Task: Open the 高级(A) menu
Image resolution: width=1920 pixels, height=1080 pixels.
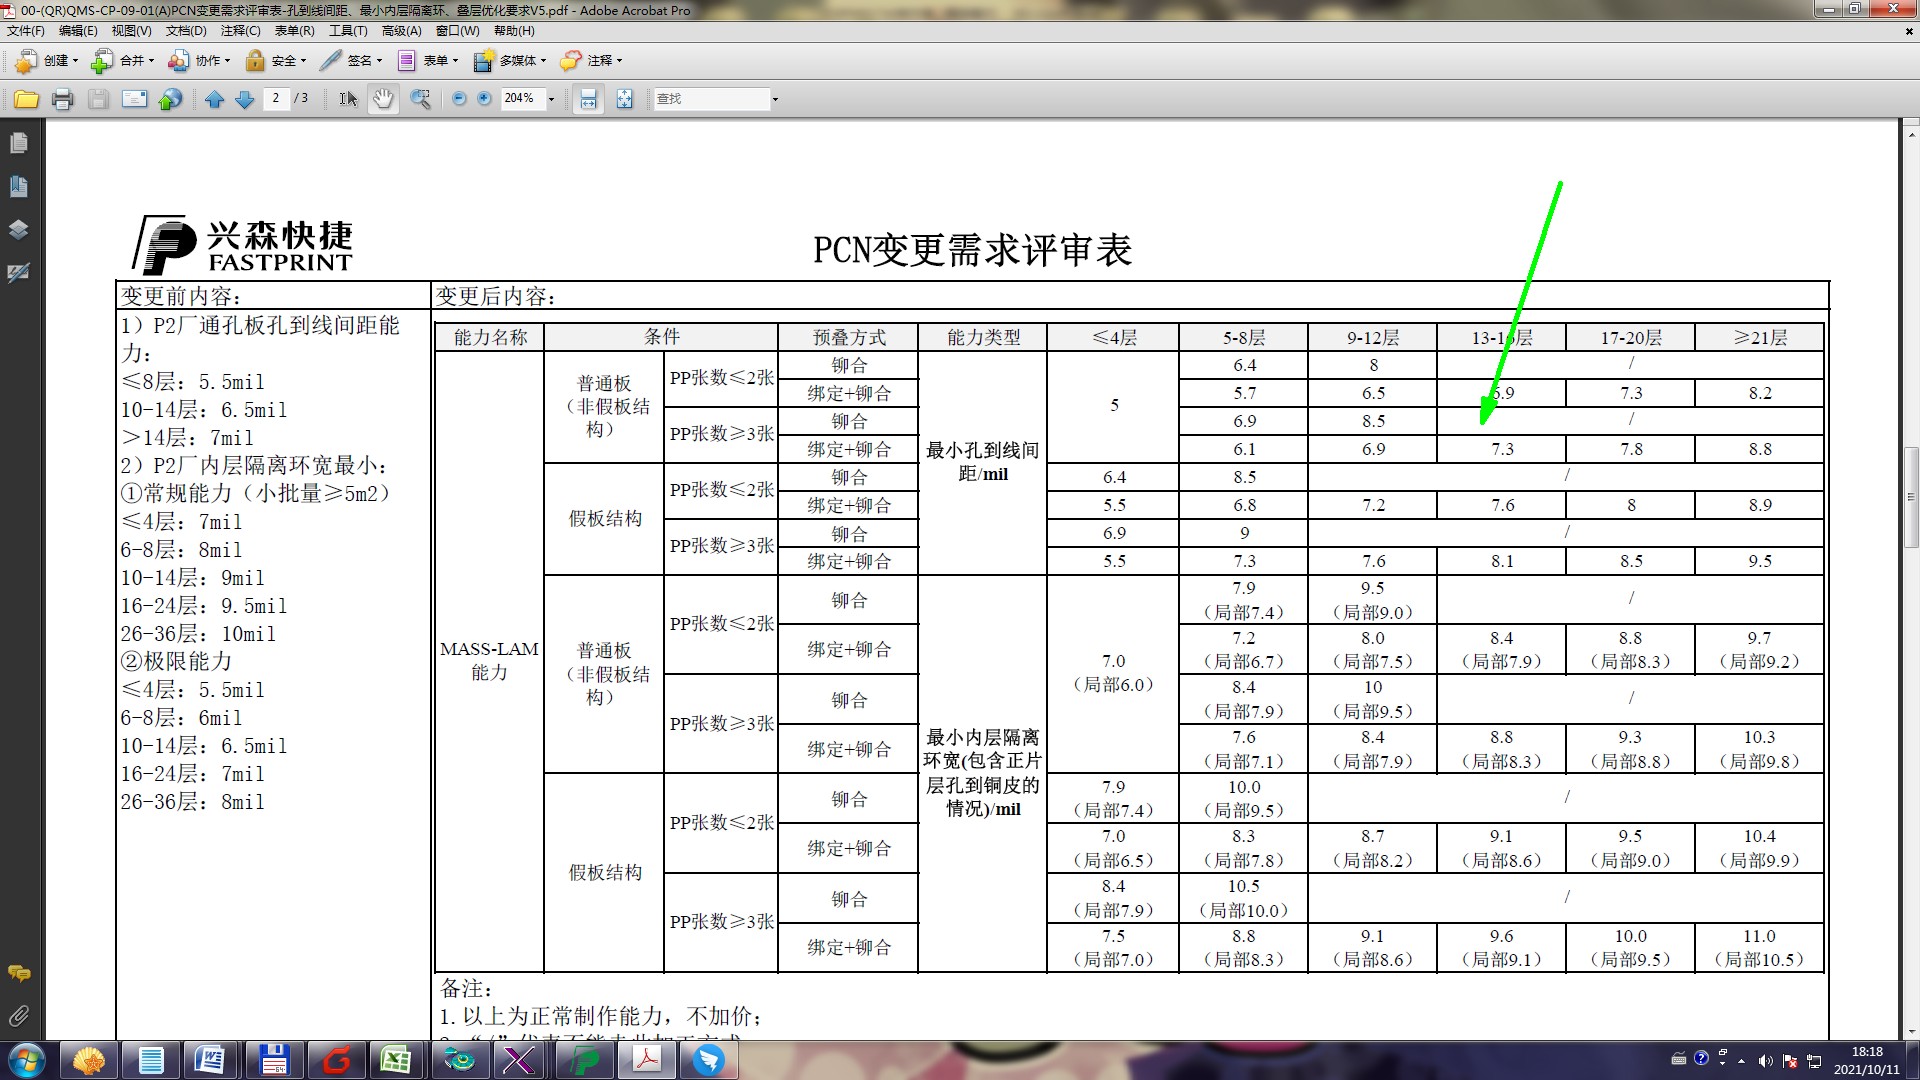Action: 401,31
